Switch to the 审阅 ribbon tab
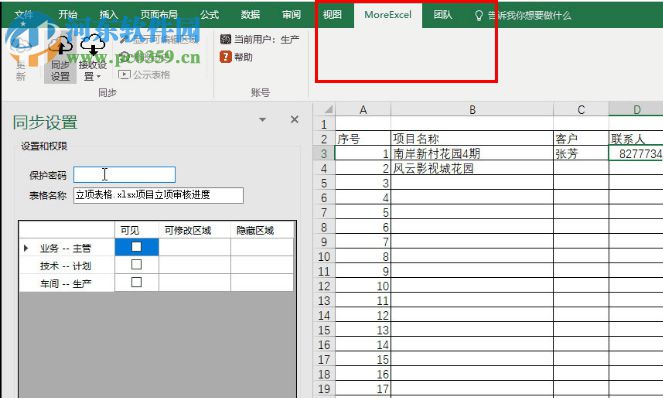The image size is (663, 398). tap(291, 15)
